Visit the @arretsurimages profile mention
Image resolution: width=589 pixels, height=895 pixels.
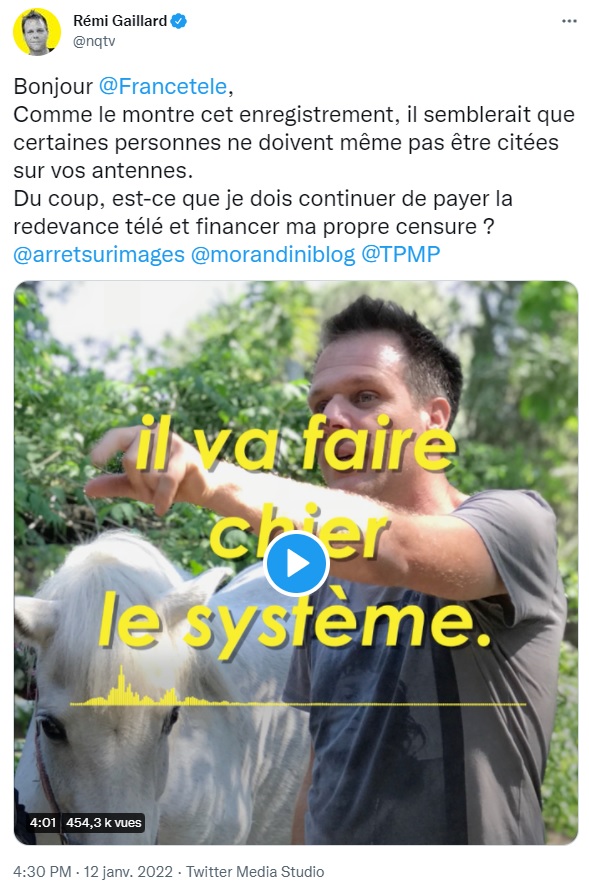99,255
